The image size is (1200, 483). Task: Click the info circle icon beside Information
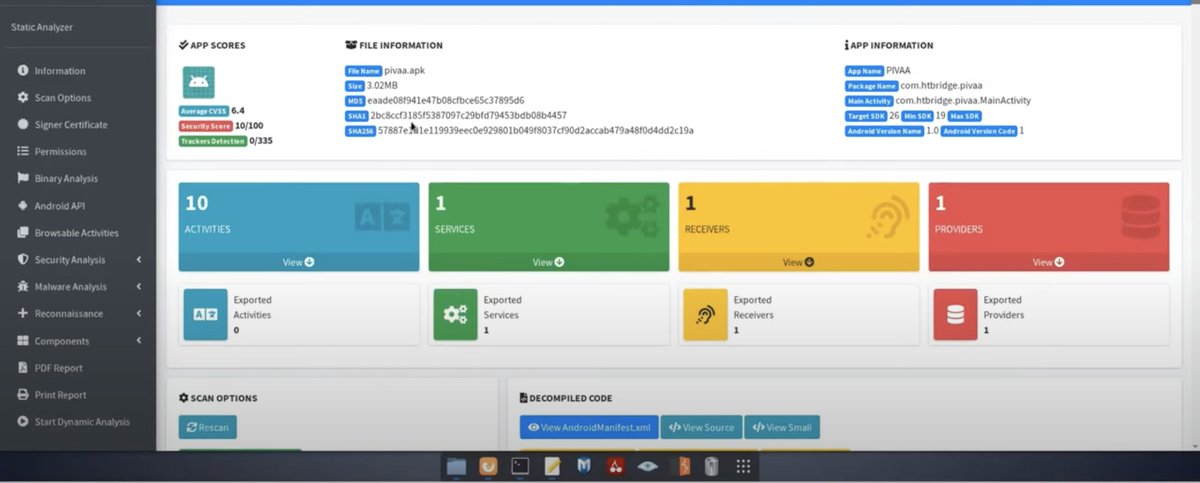[23, 71]
